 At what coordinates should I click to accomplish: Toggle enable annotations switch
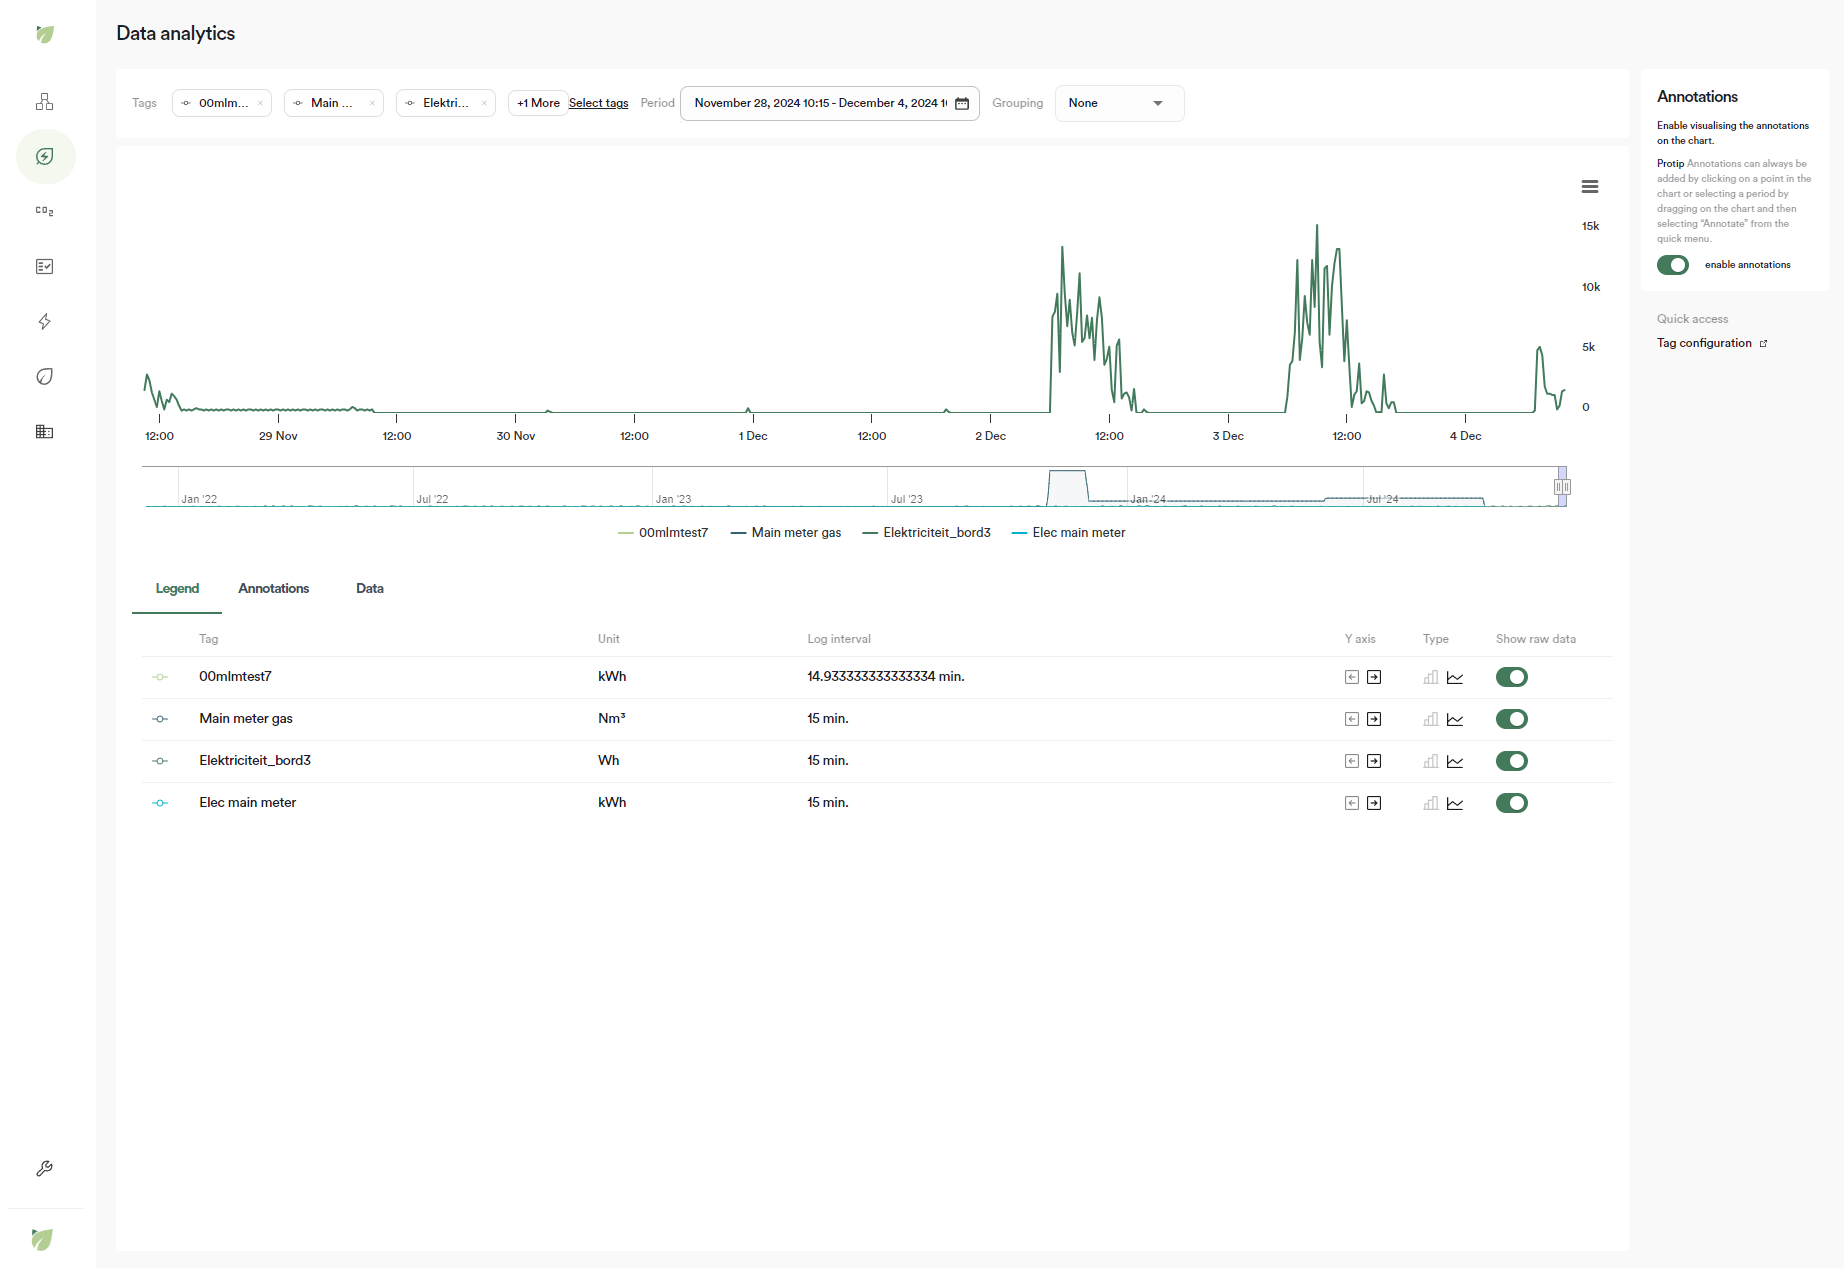coord(1673,265)
